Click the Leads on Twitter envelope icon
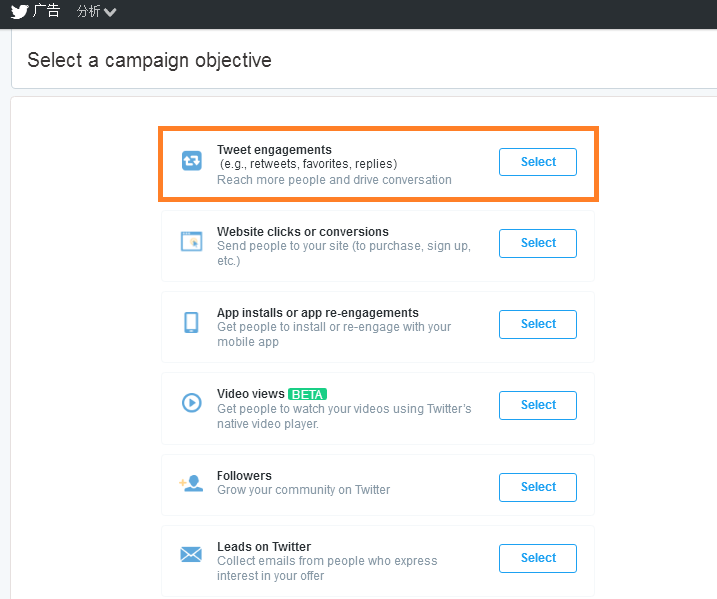This screenshot has width=717, height=599. coord(191,554)
